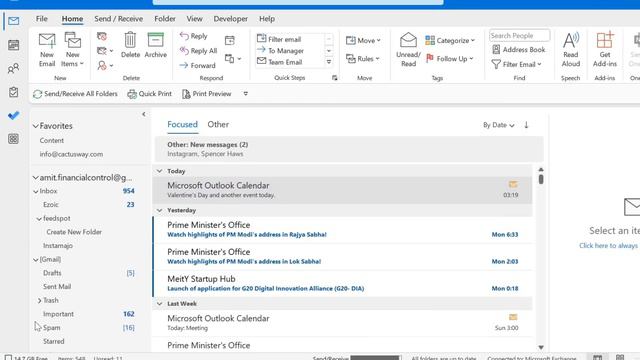640x360 pixels.
Task: Collapse the Favorites section
Action: tap(36, 126)
